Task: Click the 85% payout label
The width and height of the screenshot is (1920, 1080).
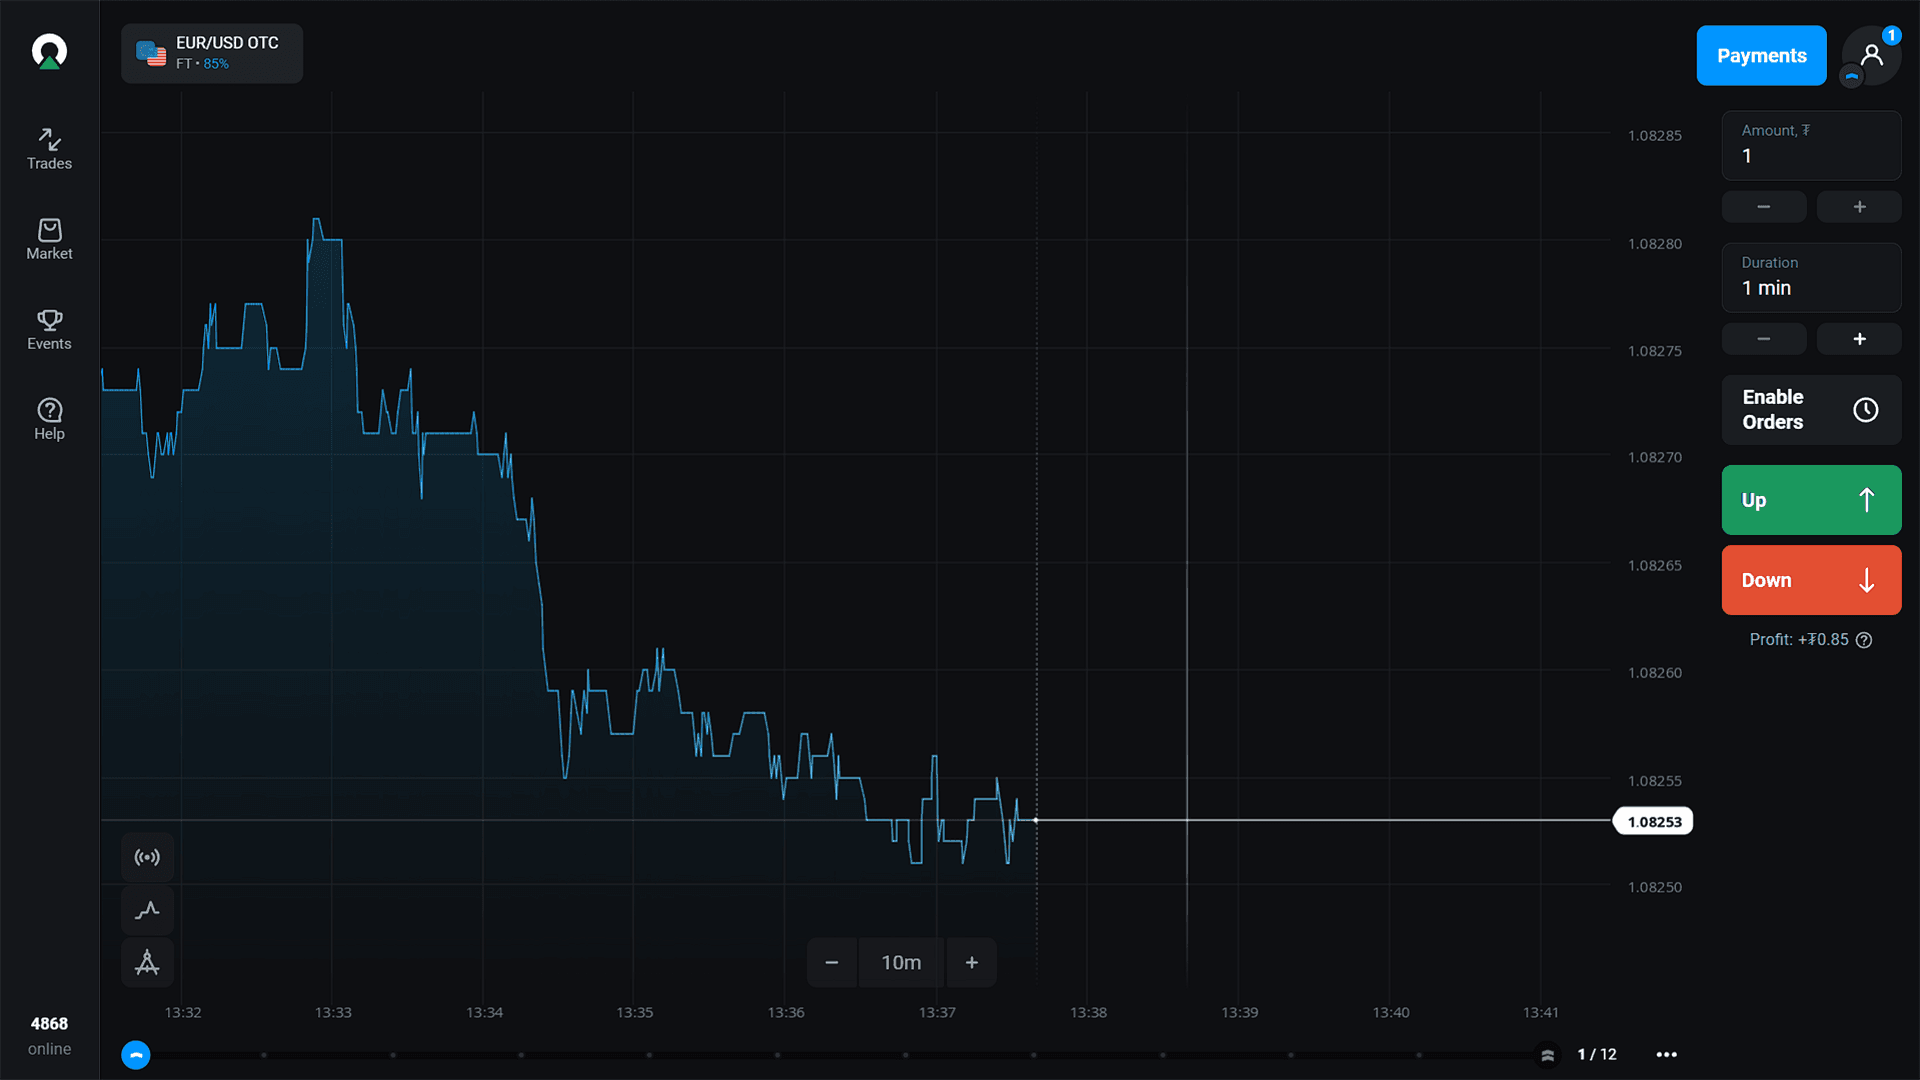Action: pos(216,64)
